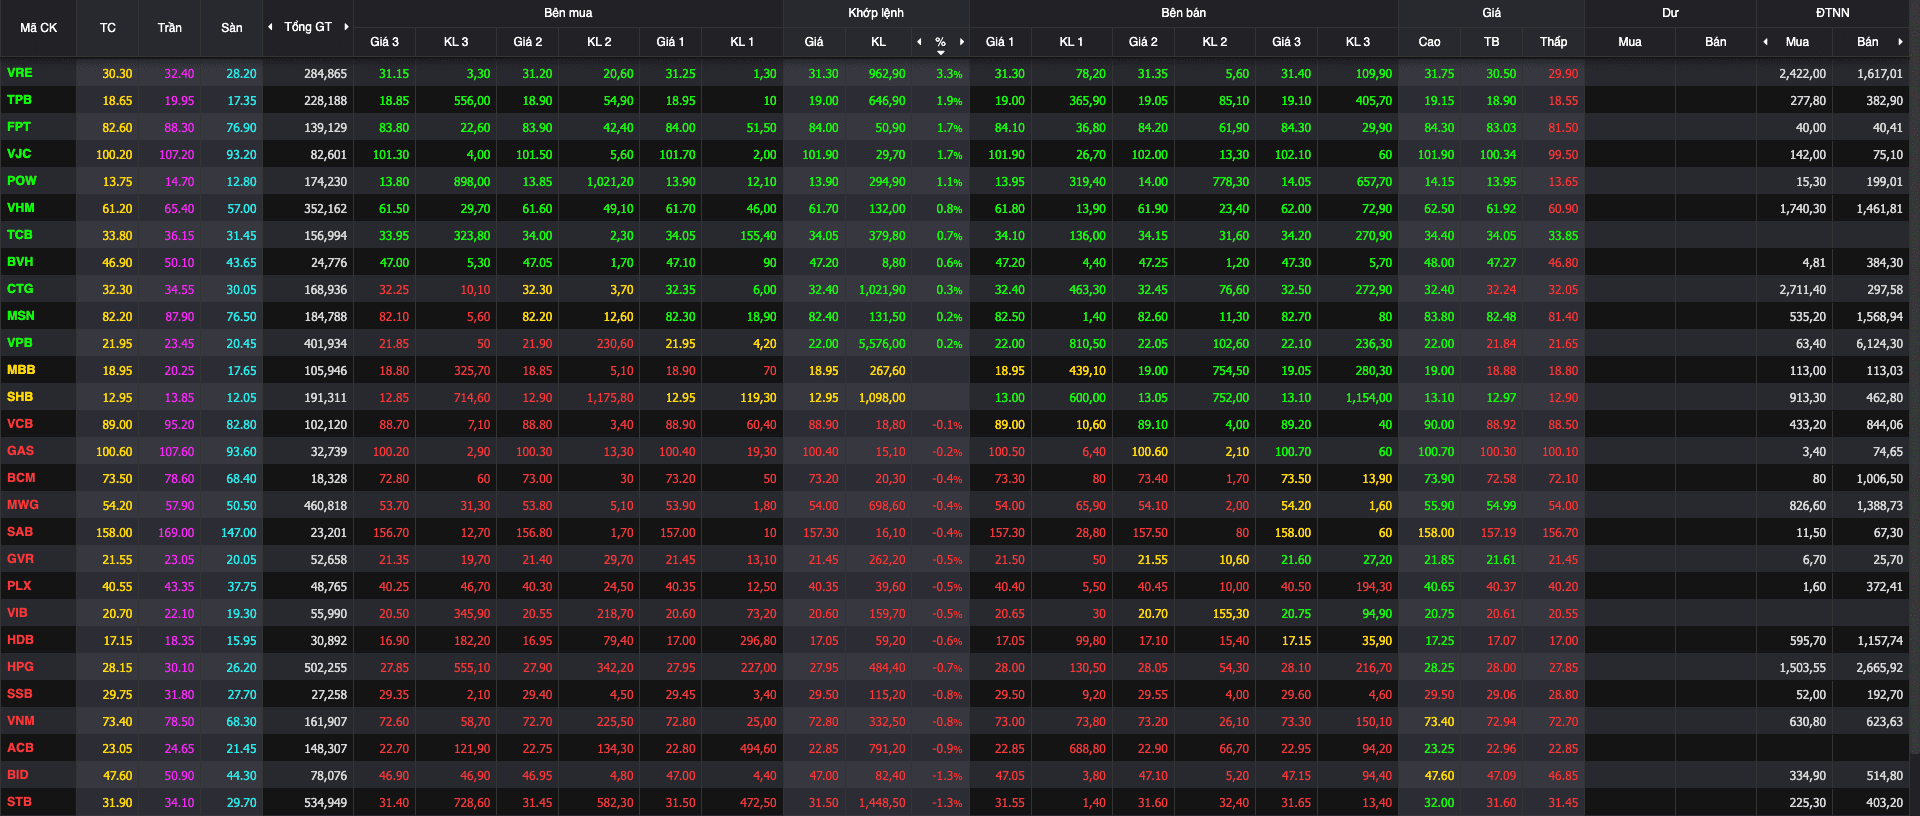Sort by the Sàn floor price header
Viewport: 1920px width, 816px height.
point(232,28)
